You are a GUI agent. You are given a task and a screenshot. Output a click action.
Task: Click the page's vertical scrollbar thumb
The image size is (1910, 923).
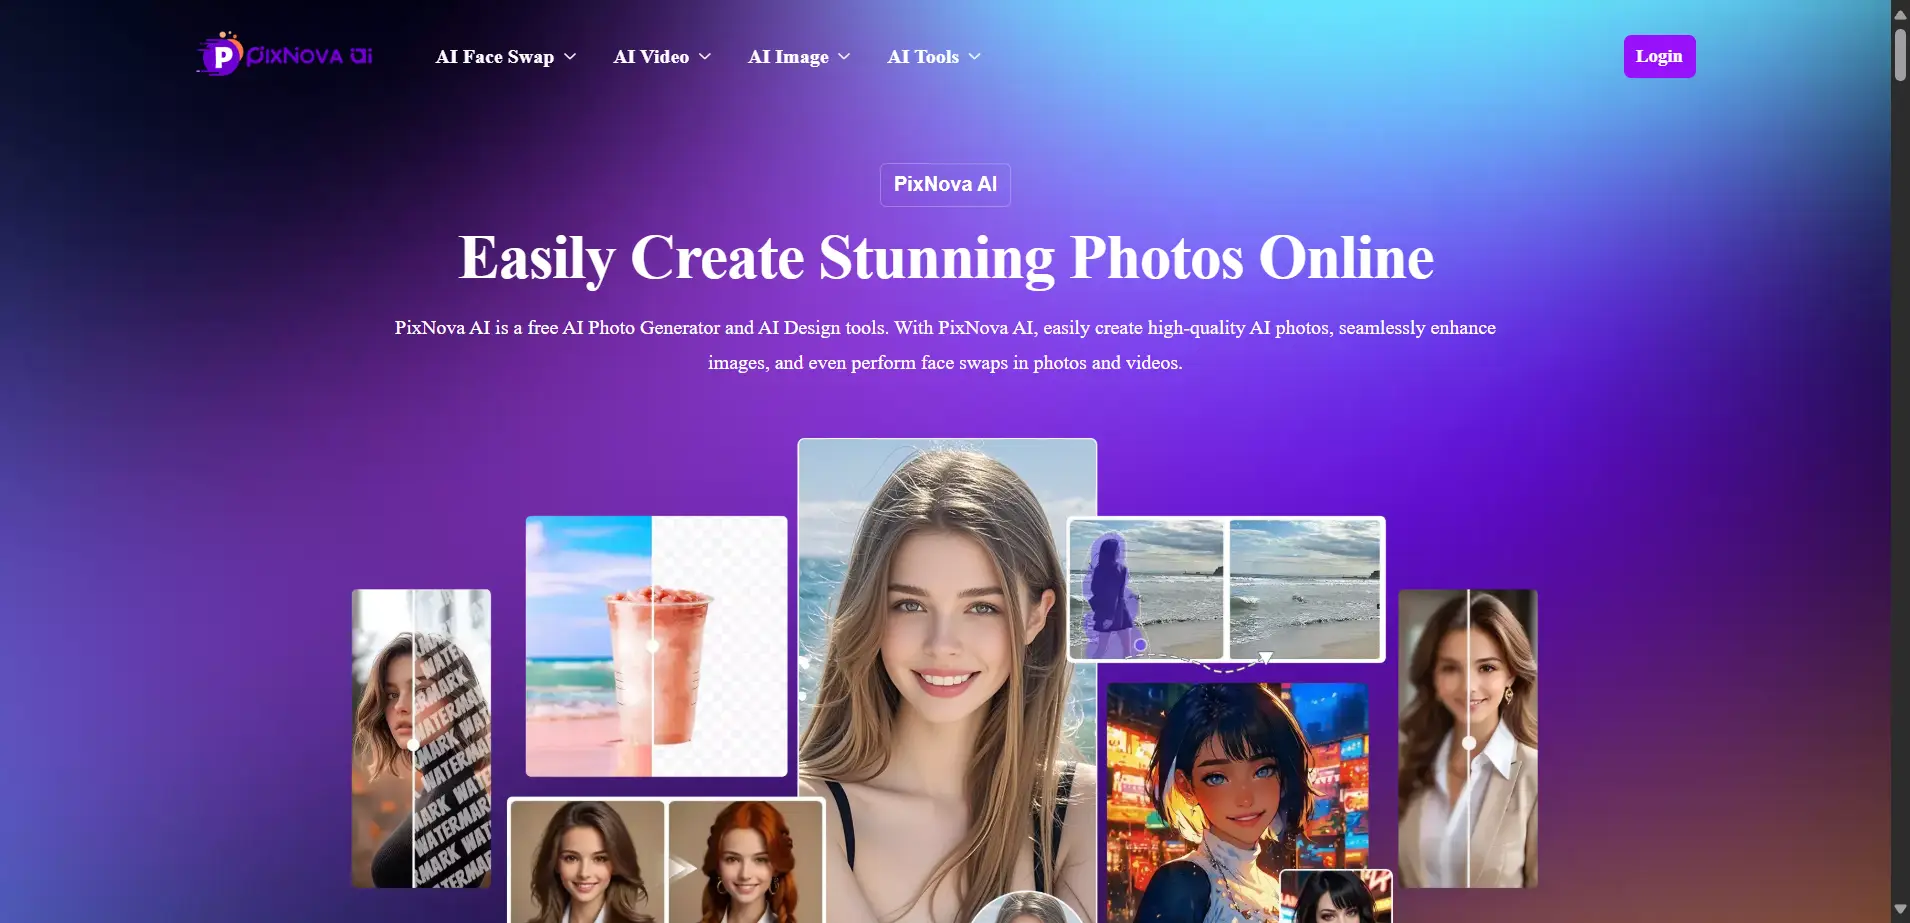(x=1900, y=55)
